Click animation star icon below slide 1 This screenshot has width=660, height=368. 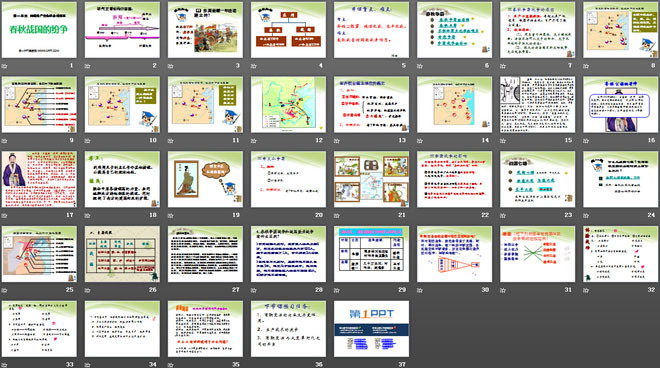coord(5,66)
